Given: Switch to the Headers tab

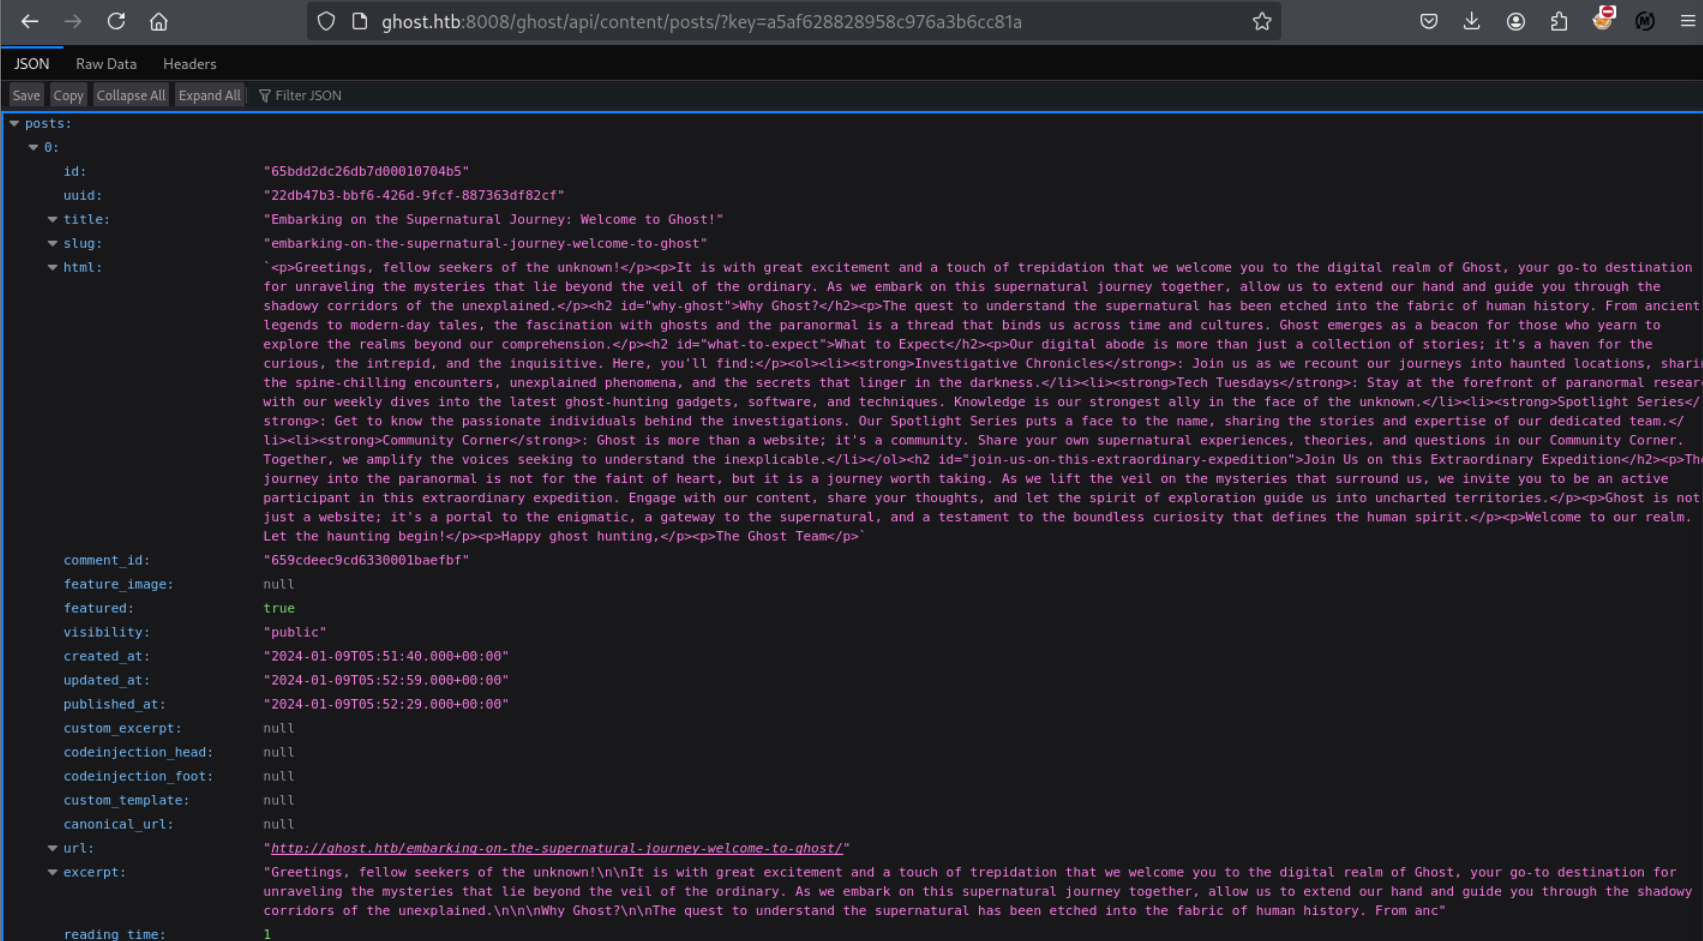Looking at the screenshot, I should pos(189,64).
